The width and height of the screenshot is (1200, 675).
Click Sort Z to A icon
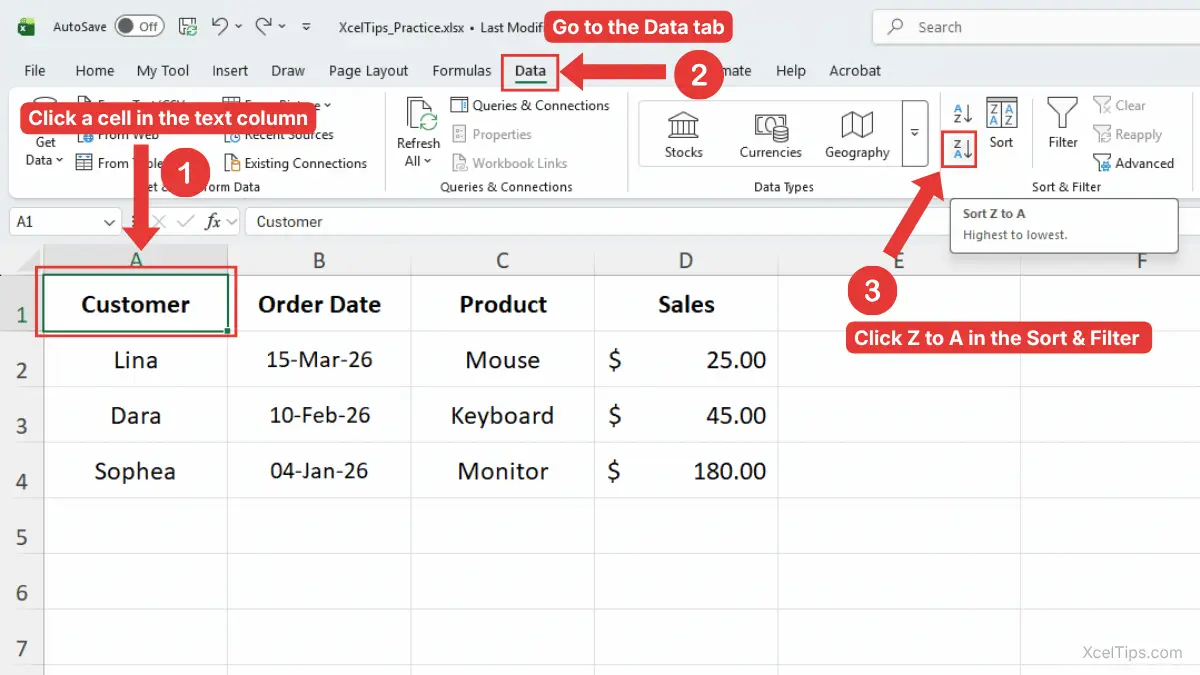click(962, 150)
